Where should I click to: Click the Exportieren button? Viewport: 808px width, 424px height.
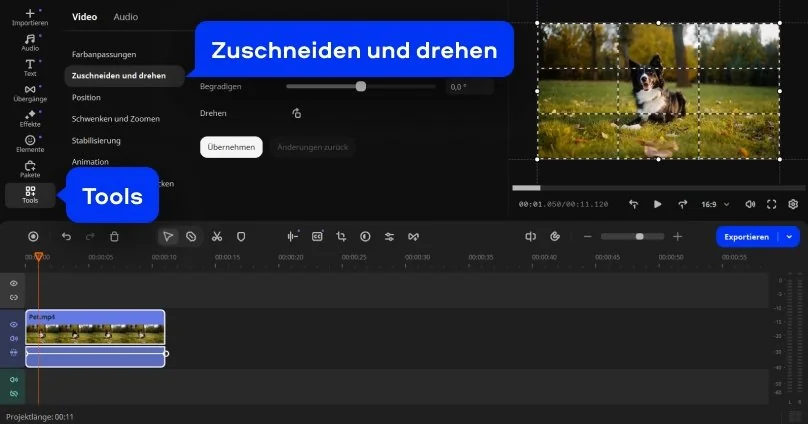[x=747, y=236]
